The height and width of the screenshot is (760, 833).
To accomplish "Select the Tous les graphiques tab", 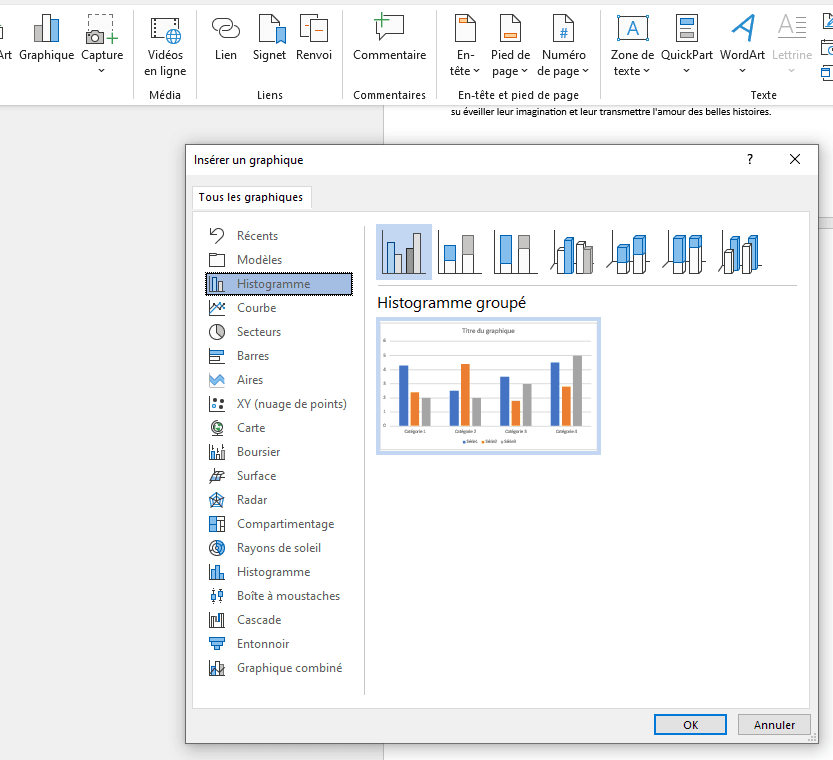I will coord(251,197).
